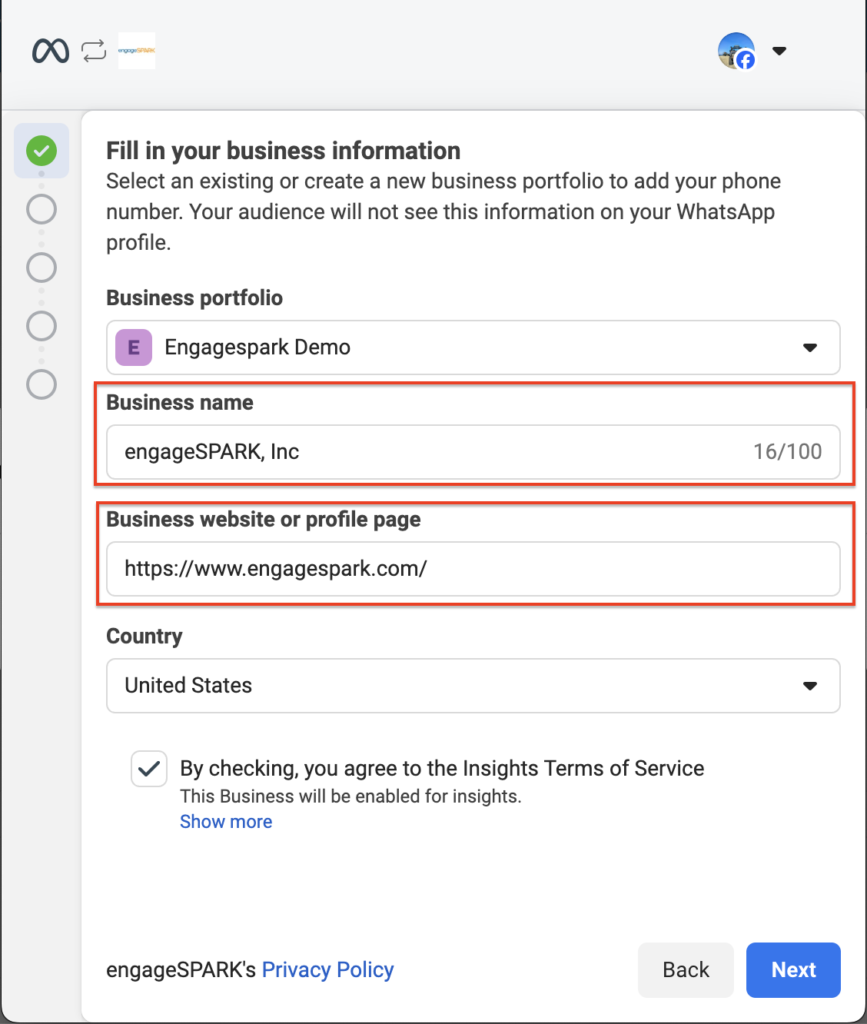Open the account dropdown arrow at top right
This screenshot has height=1024, width=867.
tap(780, 51)
